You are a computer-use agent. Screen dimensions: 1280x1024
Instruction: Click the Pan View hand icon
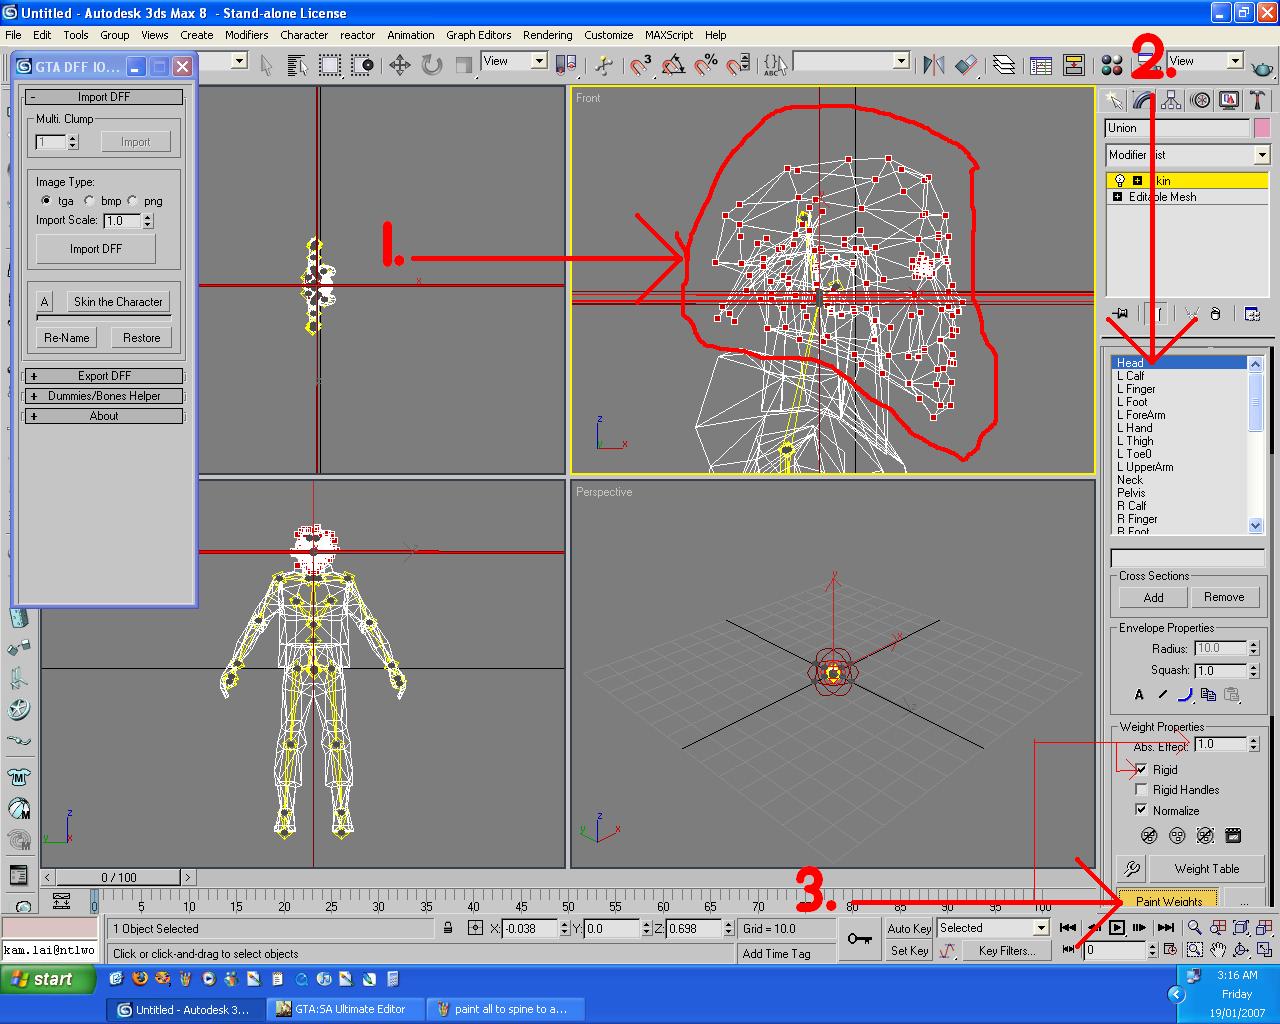click(1217, 950)
